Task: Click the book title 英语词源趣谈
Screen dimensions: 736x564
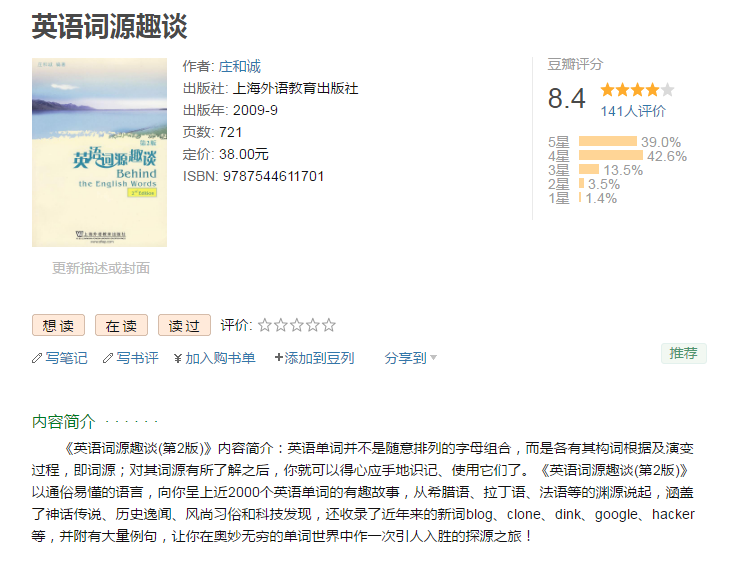Action: pyautogui.click(x=109, y=26)
